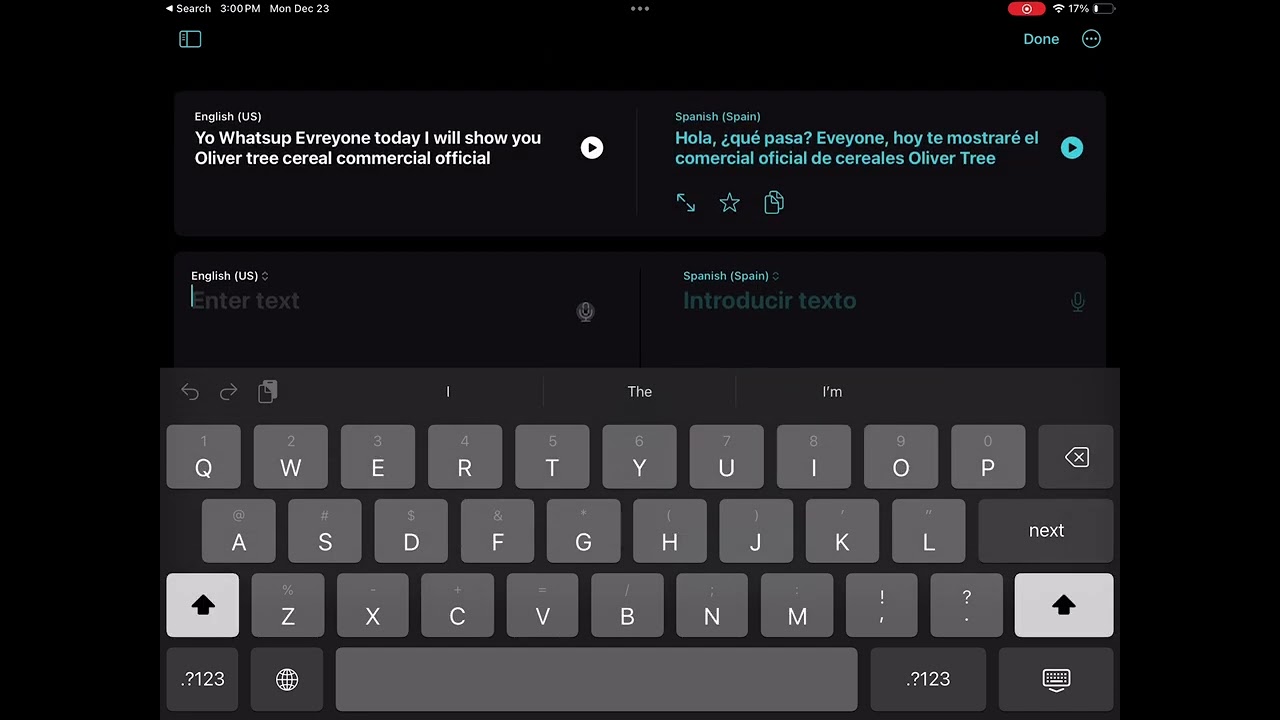Tap the multitasking three dots at top
Image resolution: width=1280 pixels, height=720 pixels.
640,8
